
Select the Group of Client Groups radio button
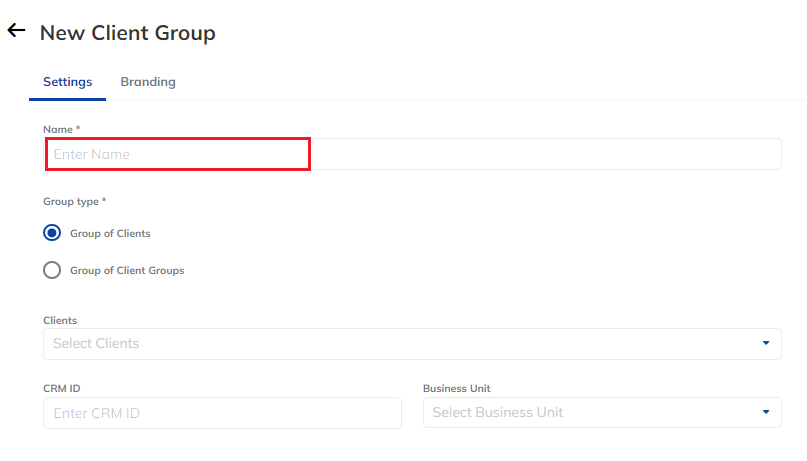52,270
